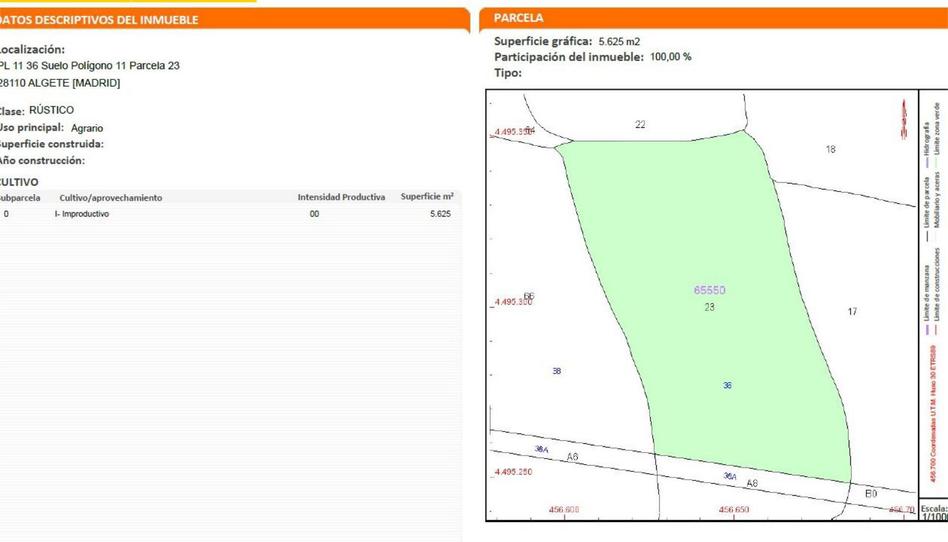The image size is (948, 542).
Task: Click the Escala label below the legend
Action: [933, 509]
